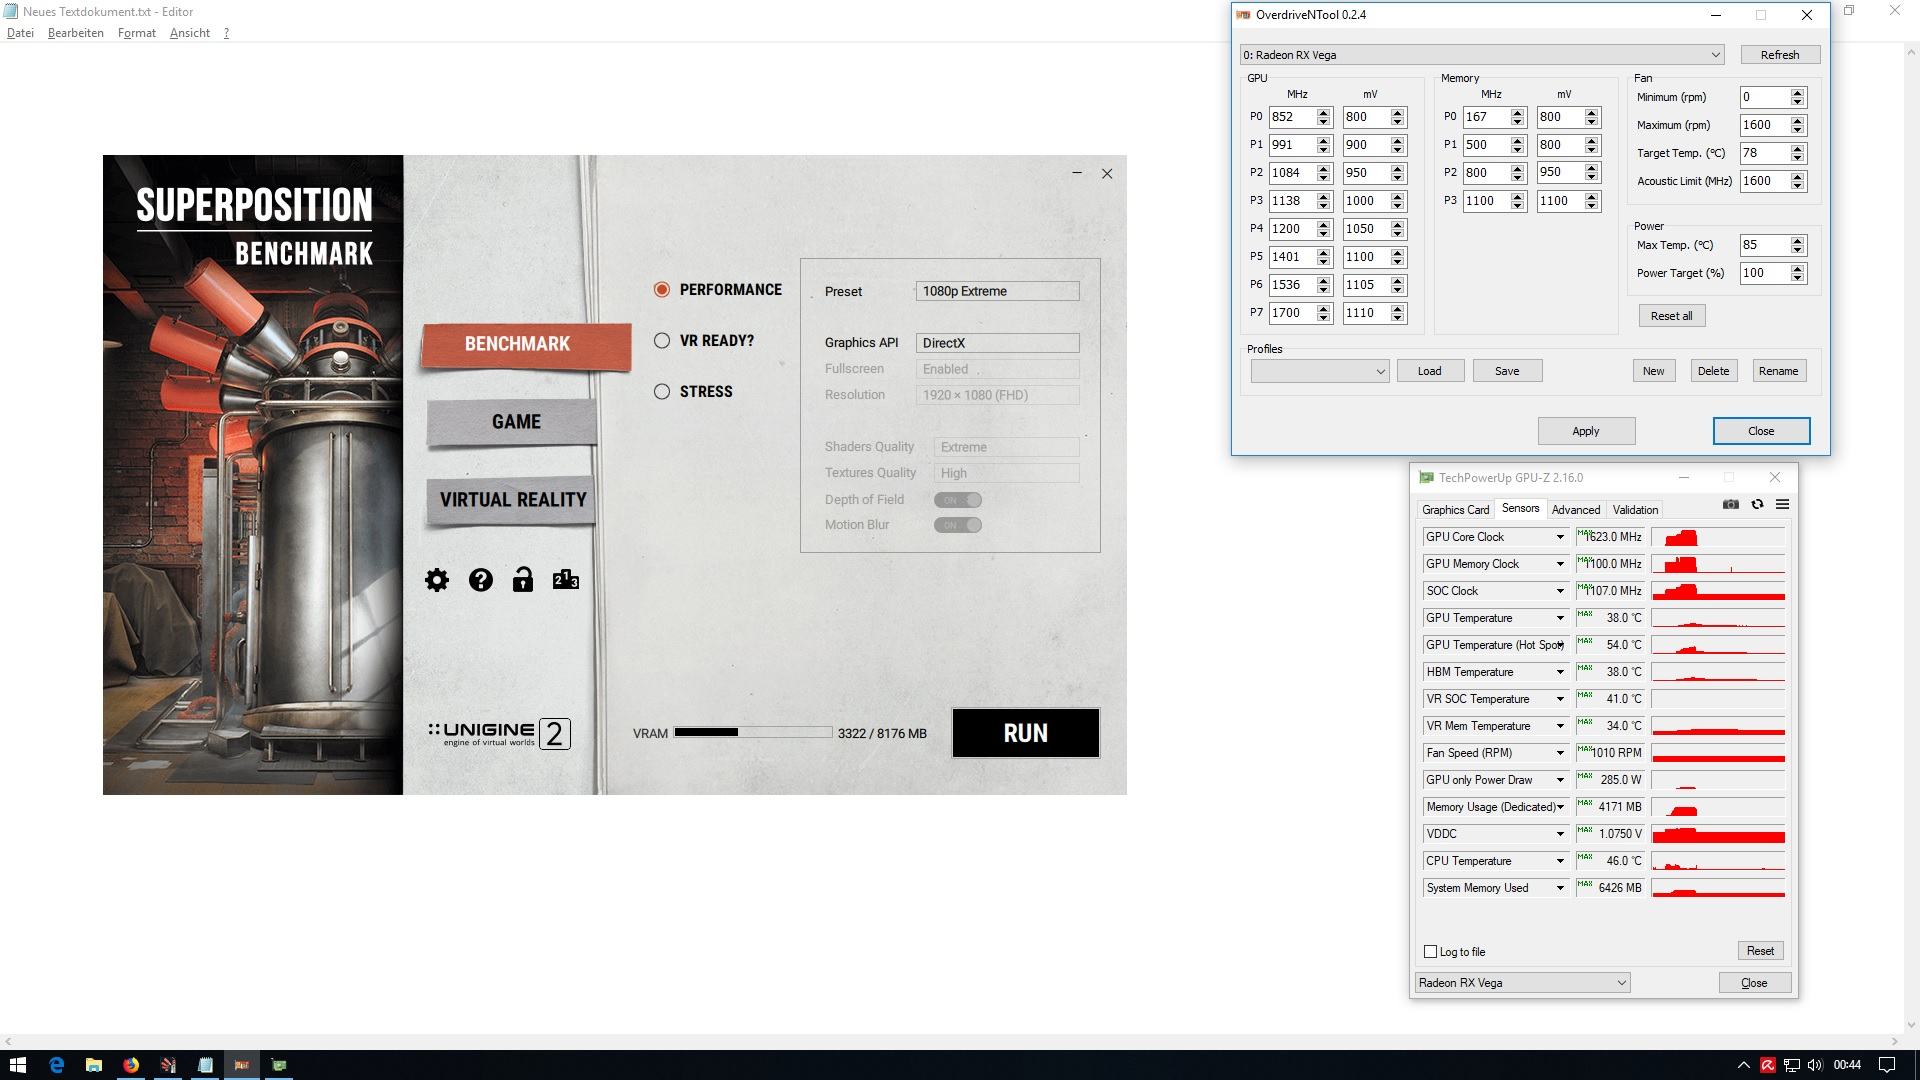Open the GPU-Z Radeon RX Vega device dropdown
The image size is (1920, 1080).
click(1522, 983)
